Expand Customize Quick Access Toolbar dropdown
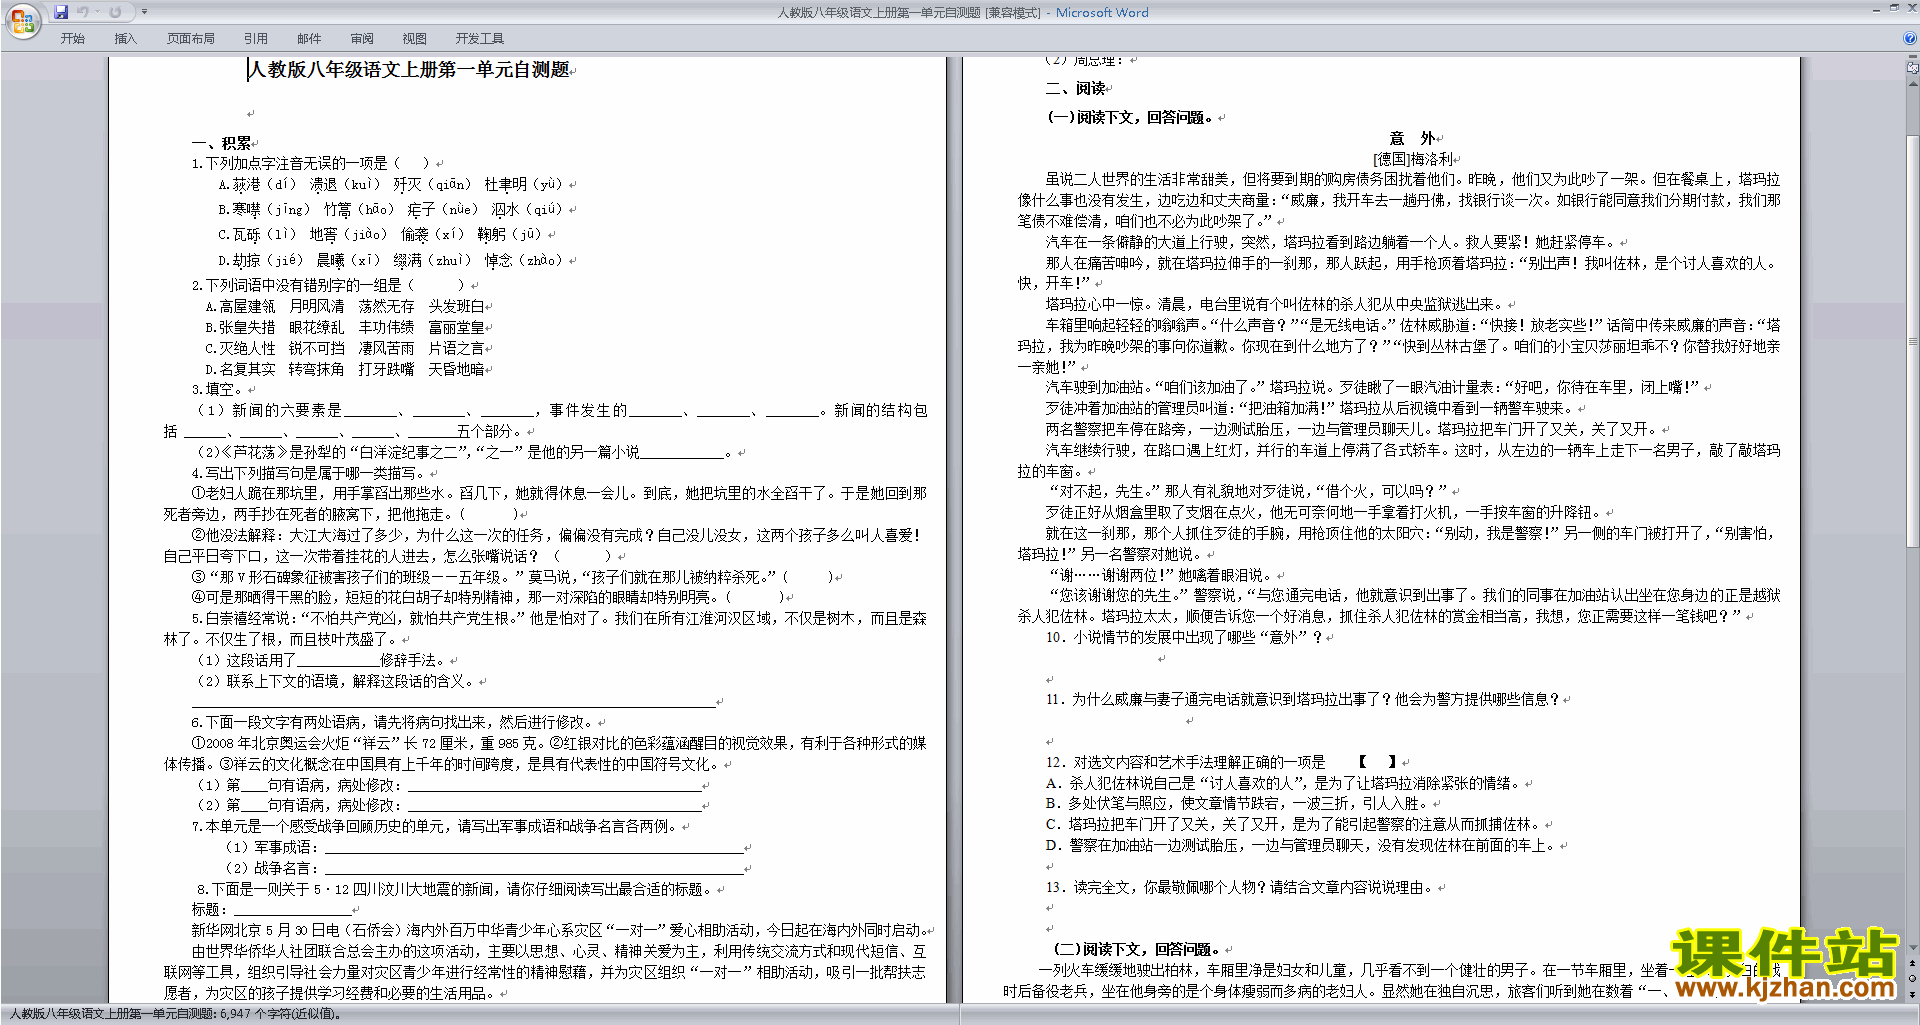The width and height of the screenshot is (1920, 1025). point(144,12)
